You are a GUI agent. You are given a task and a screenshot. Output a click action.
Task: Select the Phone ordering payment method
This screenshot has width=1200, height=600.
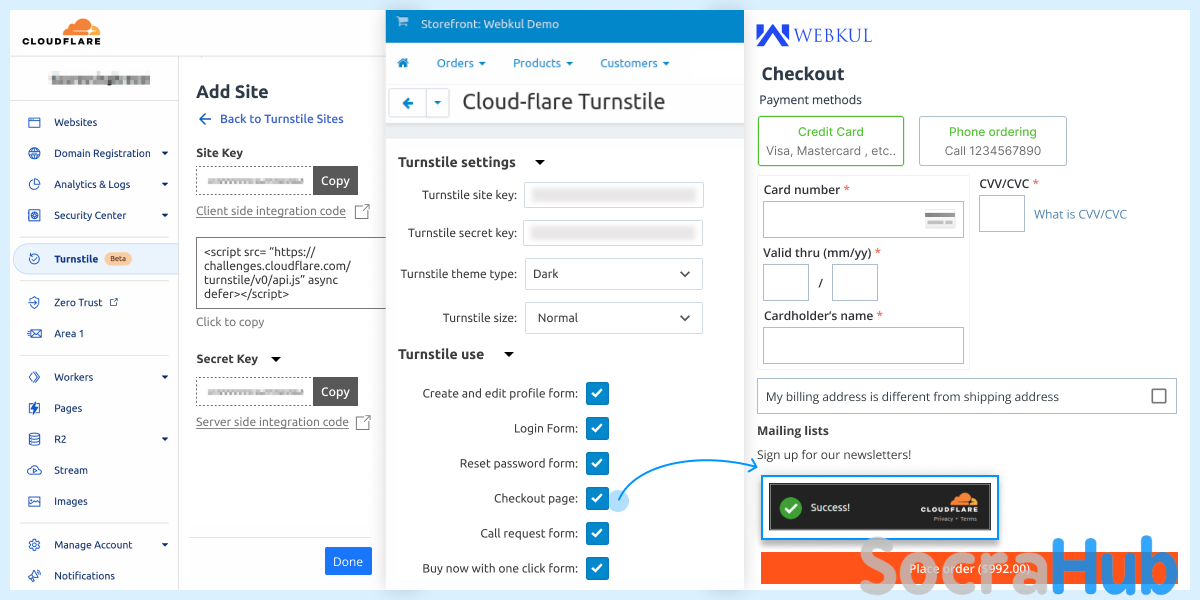pos(992,141)
